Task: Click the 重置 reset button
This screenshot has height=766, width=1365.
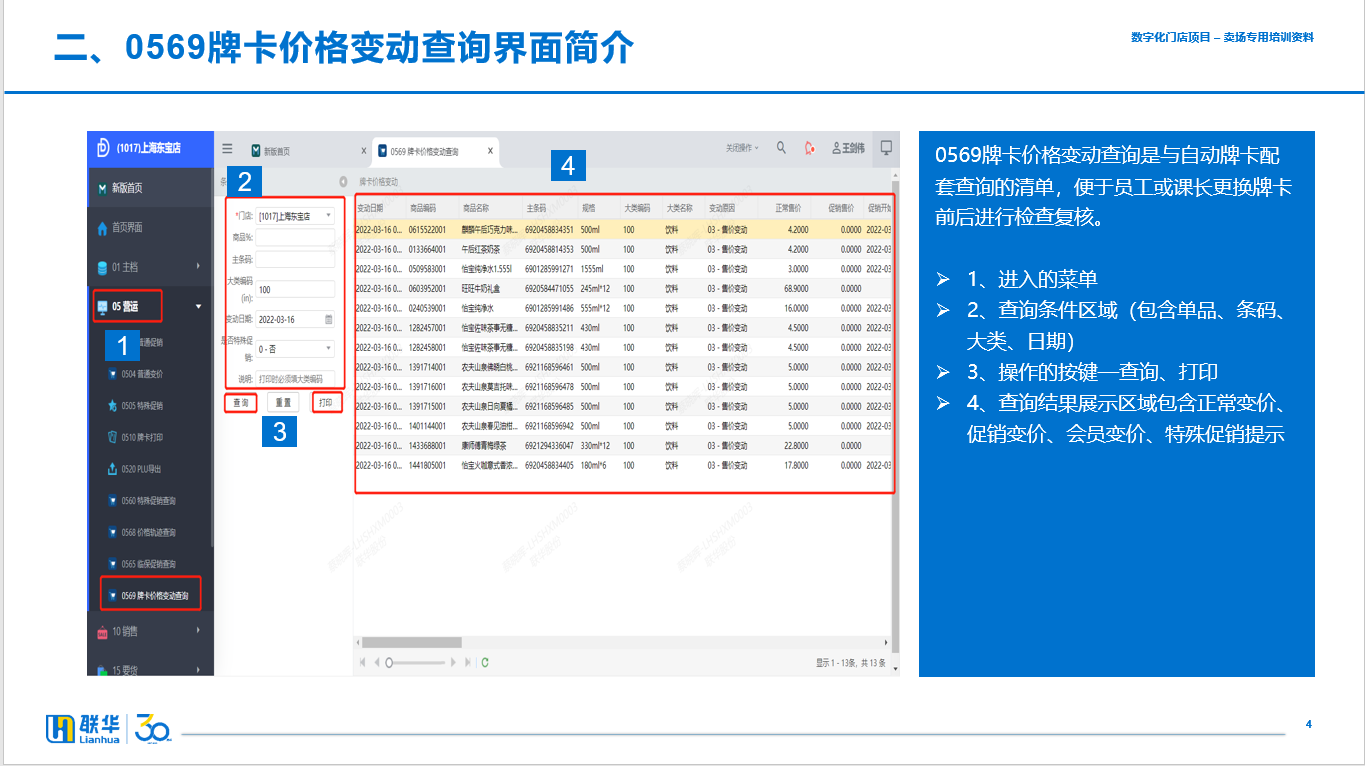Action: coord(284,402)
